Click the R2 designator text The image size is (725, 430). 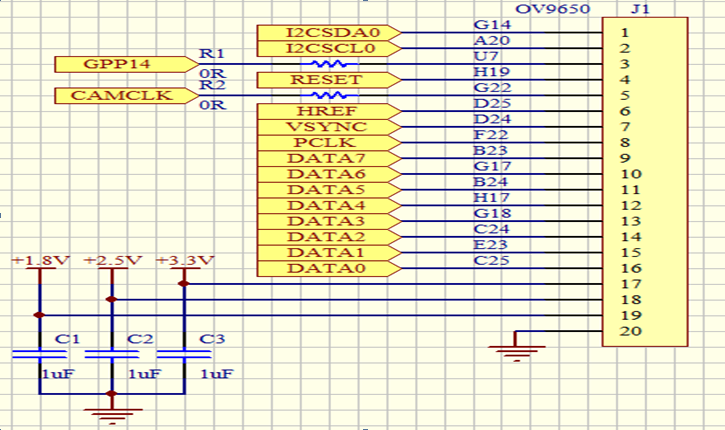213,85
